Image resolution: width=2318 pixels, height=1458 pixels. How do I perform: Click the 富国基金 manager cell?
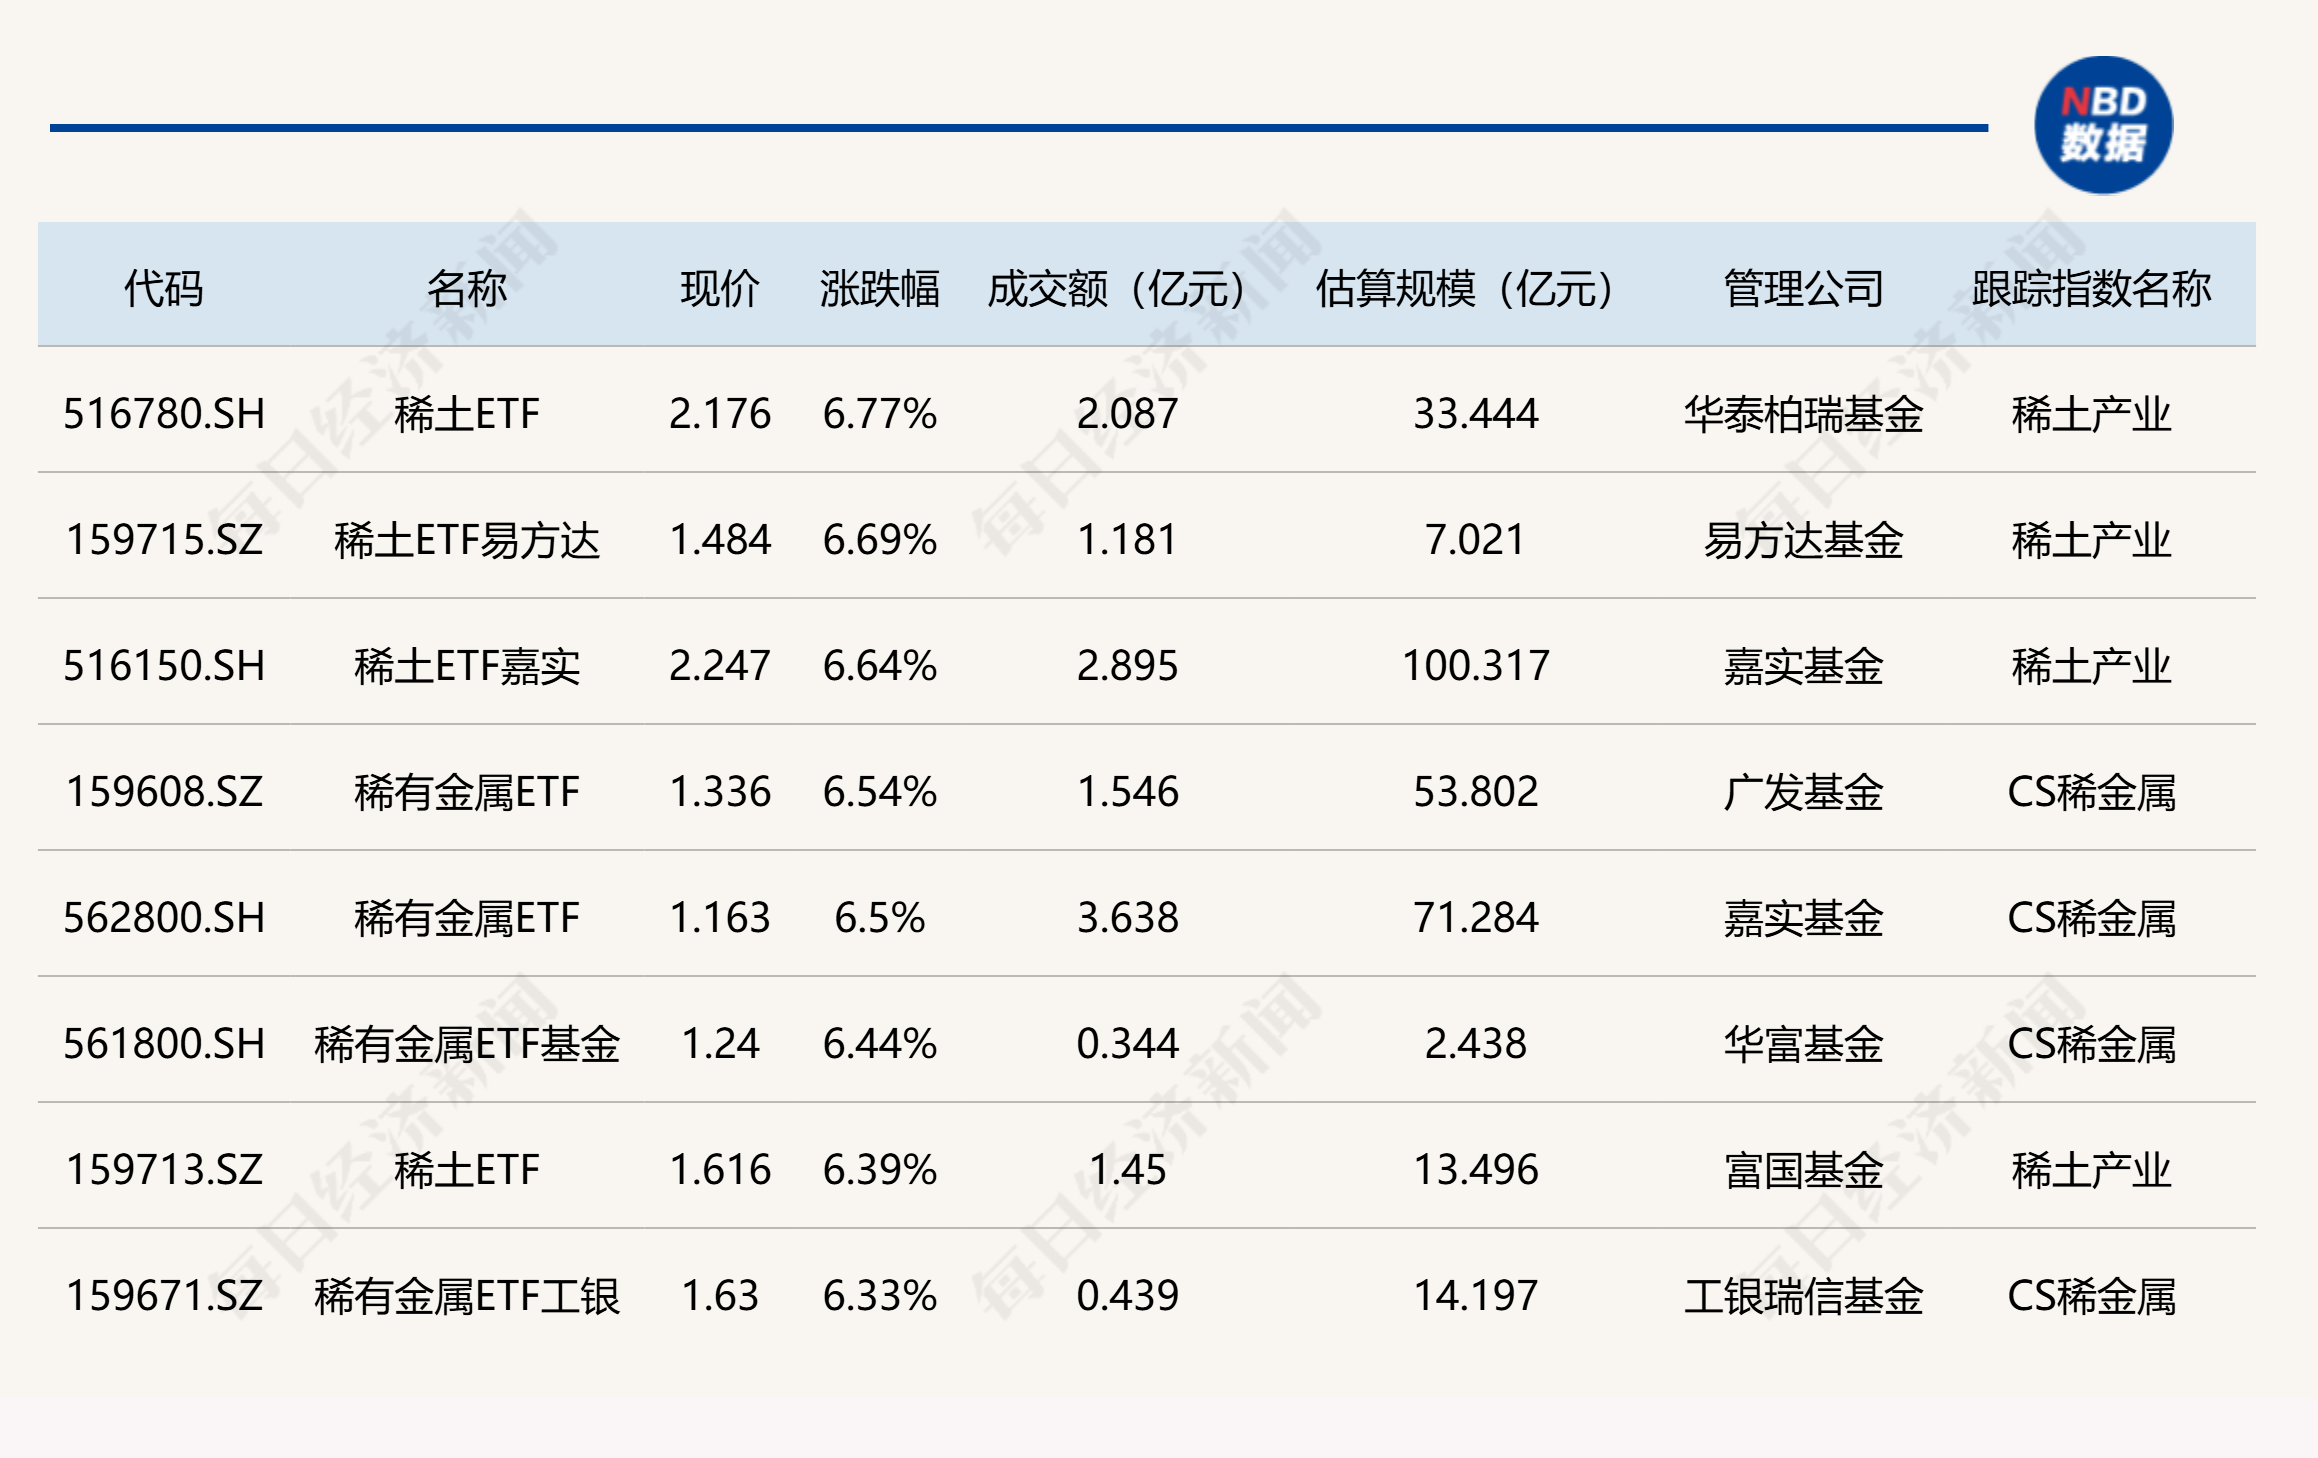point(1803,1170)
